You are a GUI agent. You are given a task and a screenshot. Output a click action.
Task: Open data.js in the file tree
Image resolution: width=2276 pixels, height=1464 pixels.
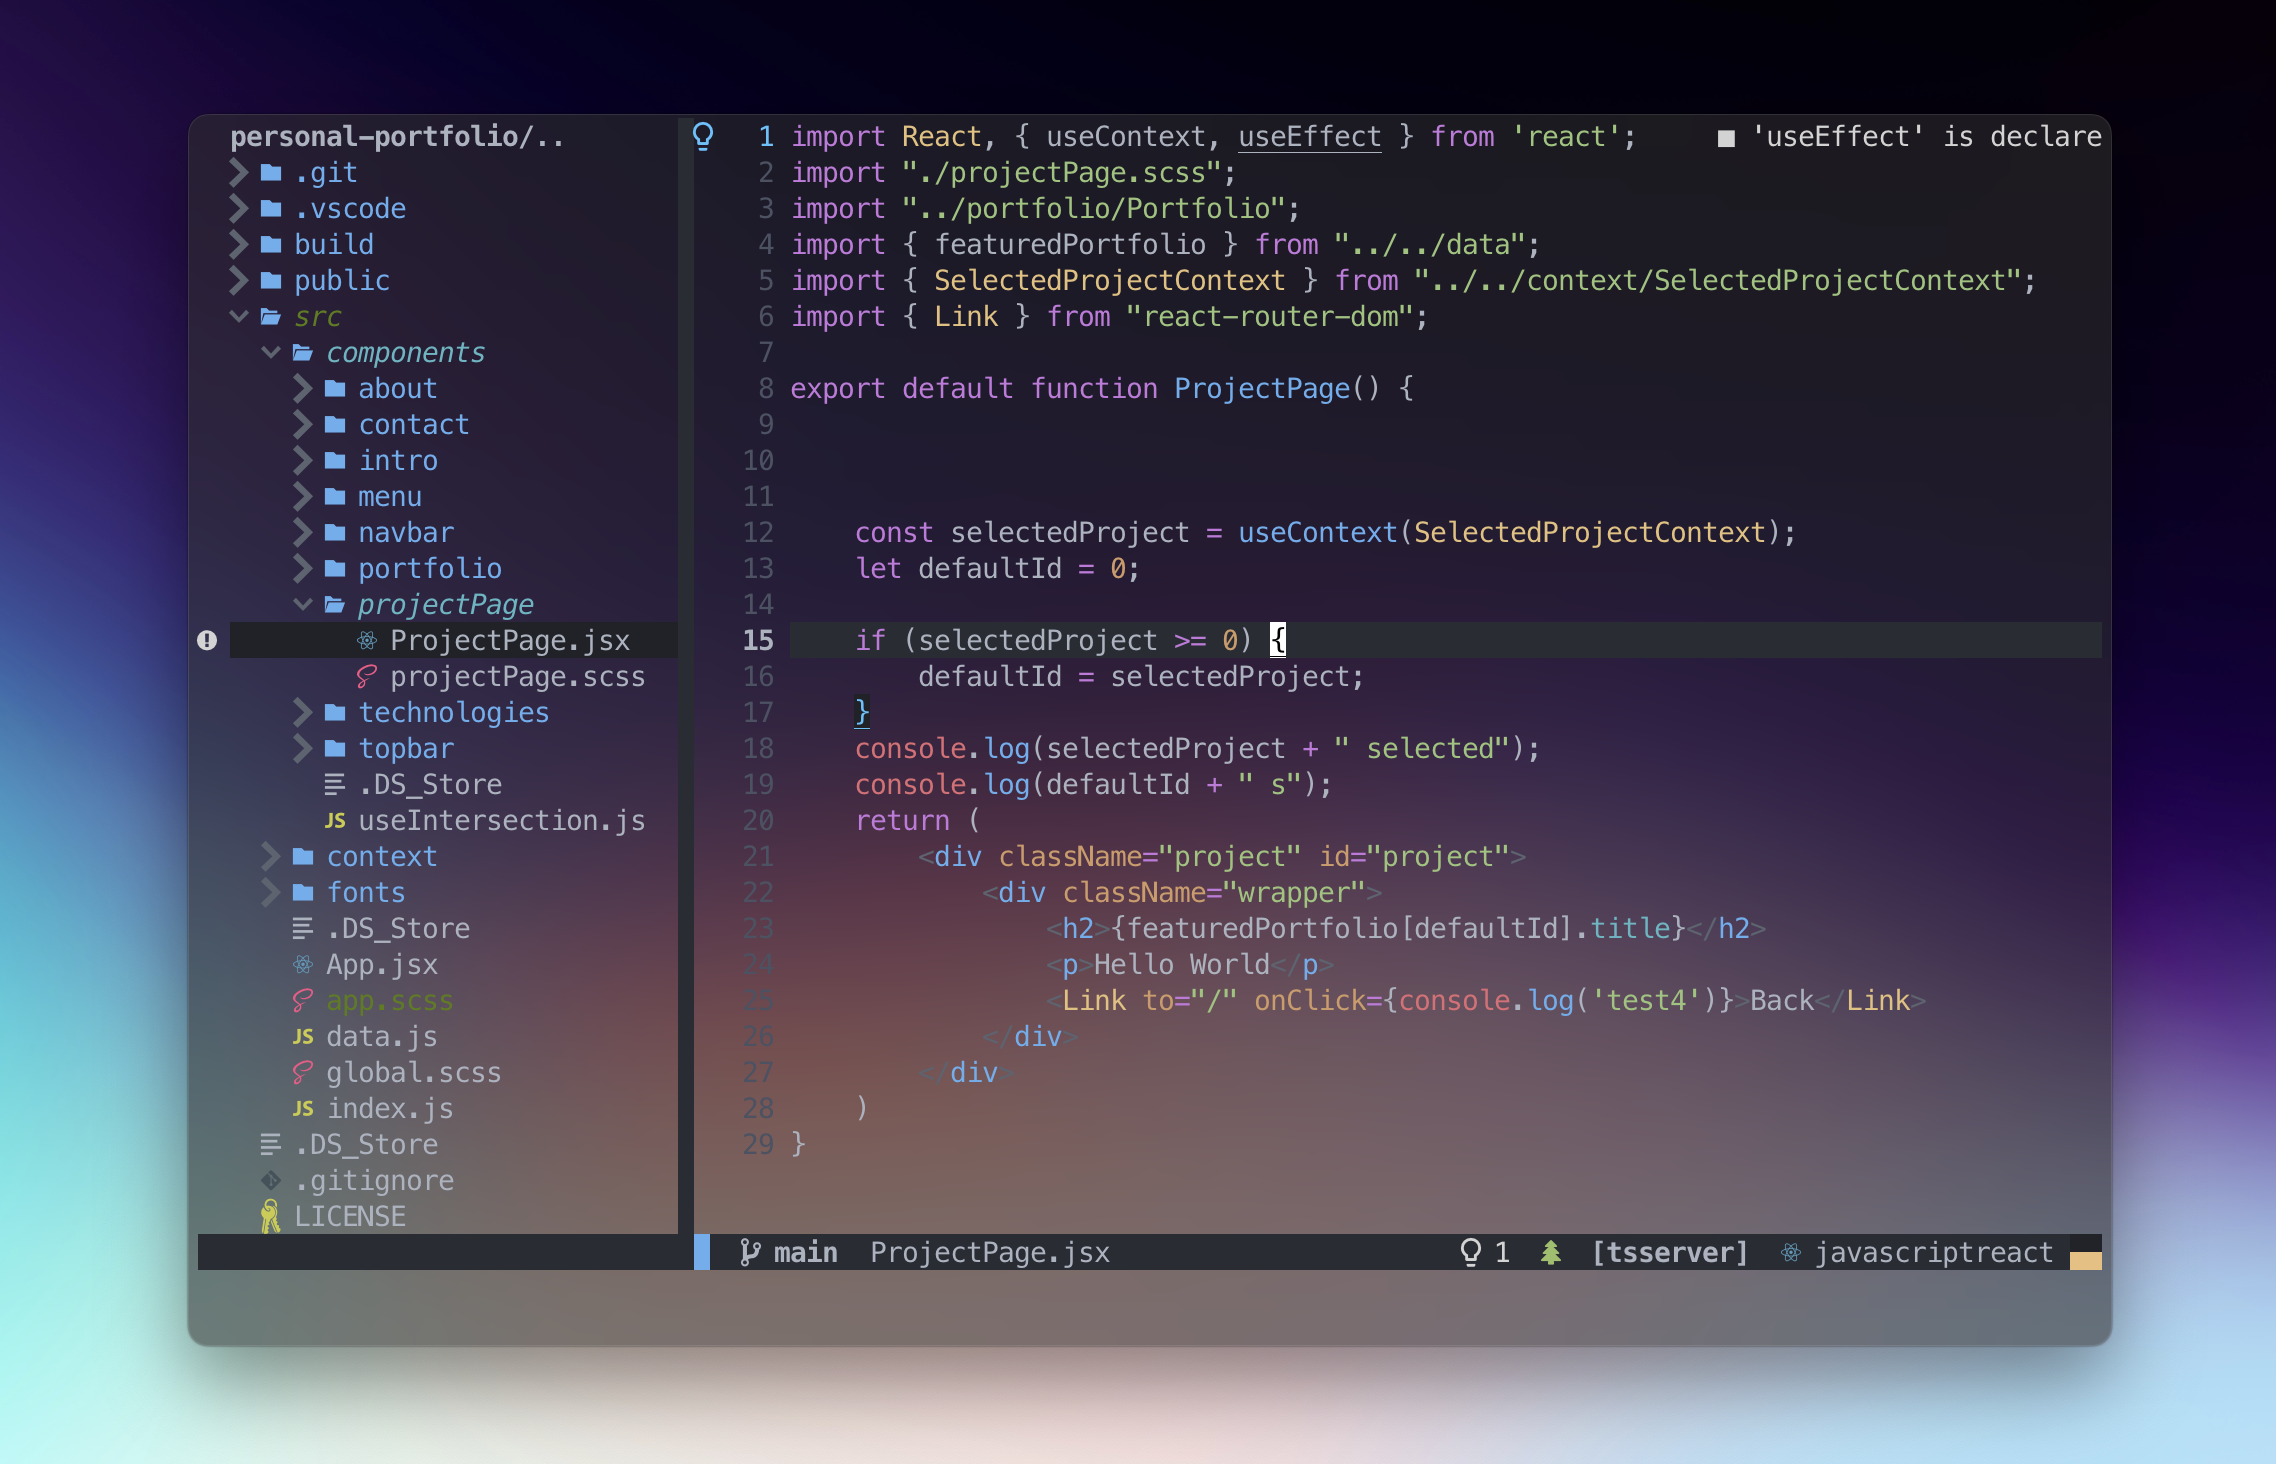pos(381,1036)
